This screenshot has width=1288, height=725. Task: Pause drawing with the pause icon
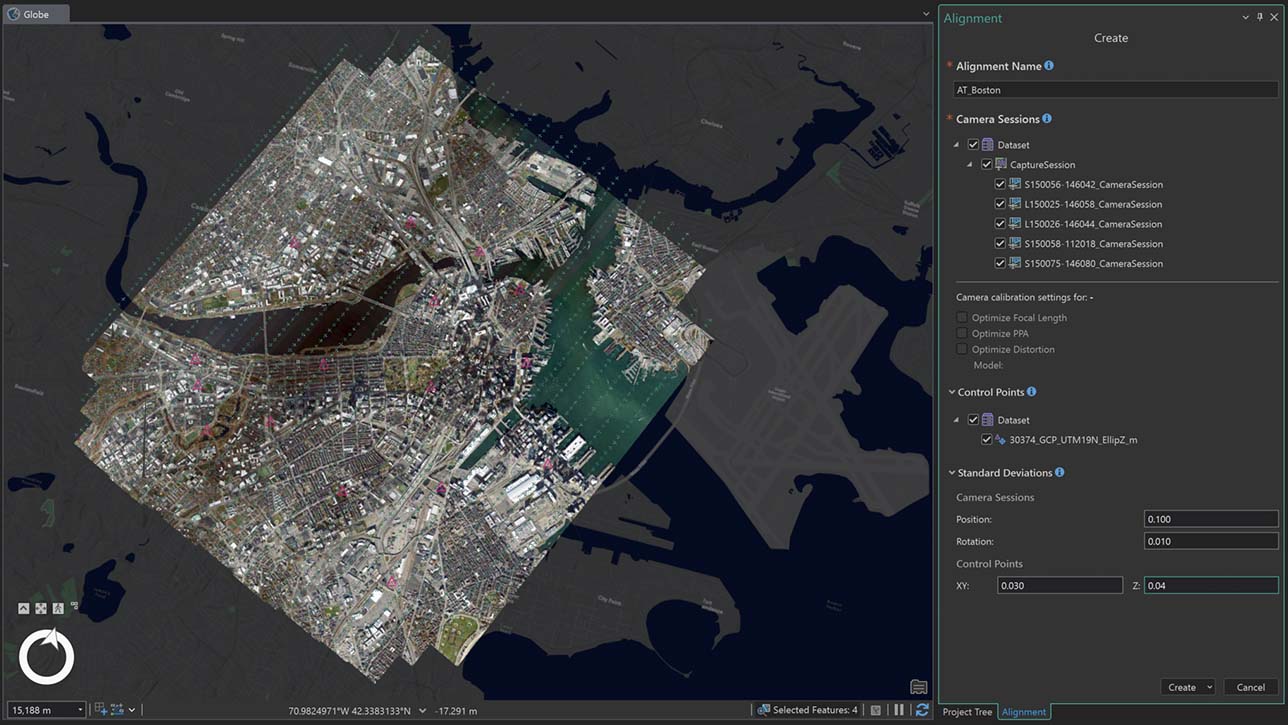[899, 710]
